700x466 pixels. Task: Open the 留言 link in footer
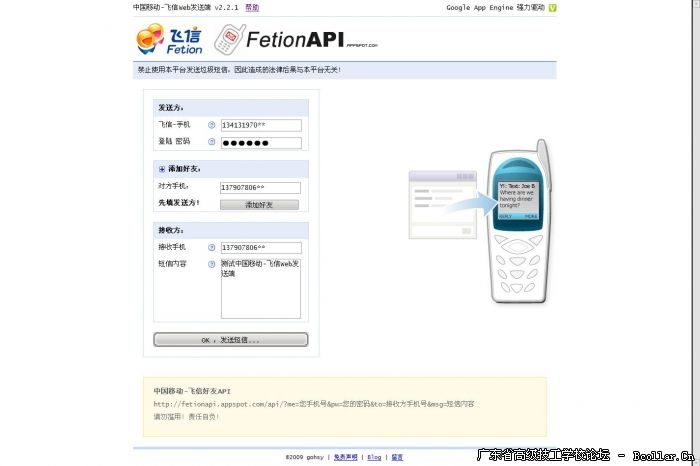point(397,457)
